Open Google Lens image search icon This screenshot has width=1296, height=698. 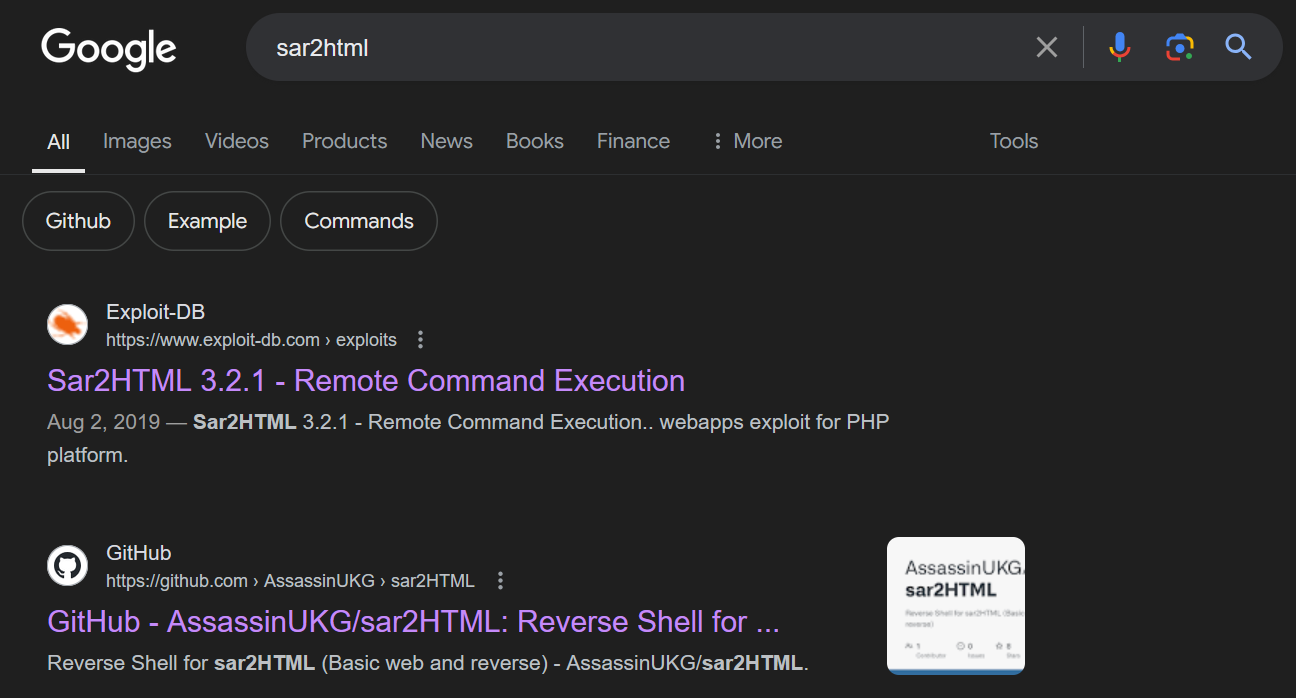(x=1180, y=47)
